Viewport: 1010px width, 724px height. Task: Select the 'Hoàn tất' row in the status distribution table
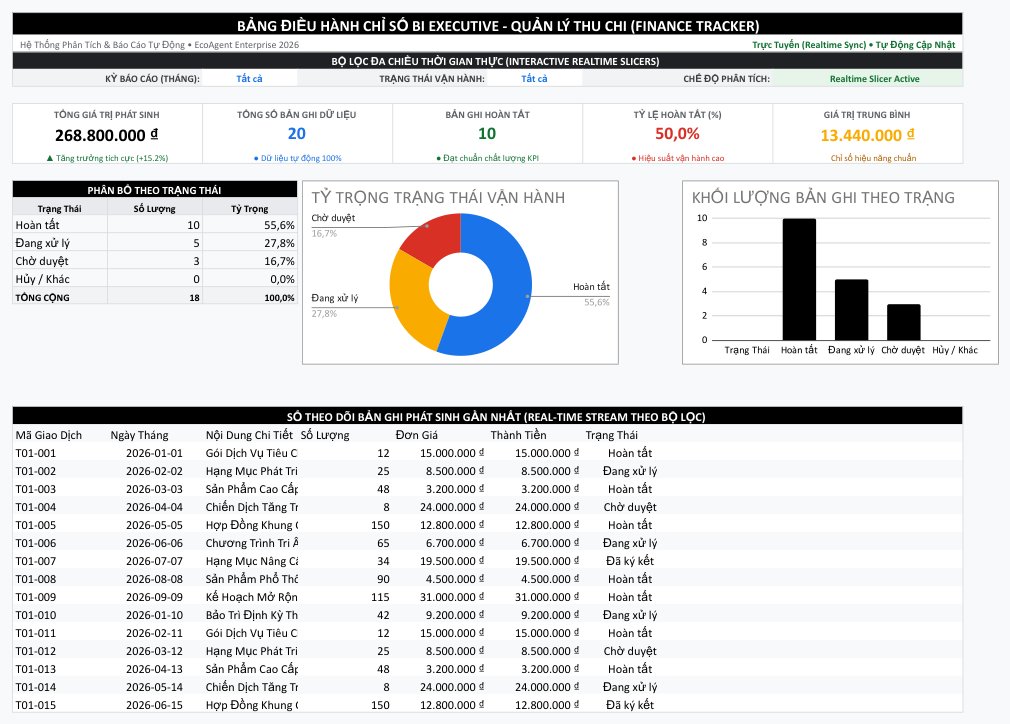pos(155,225)
